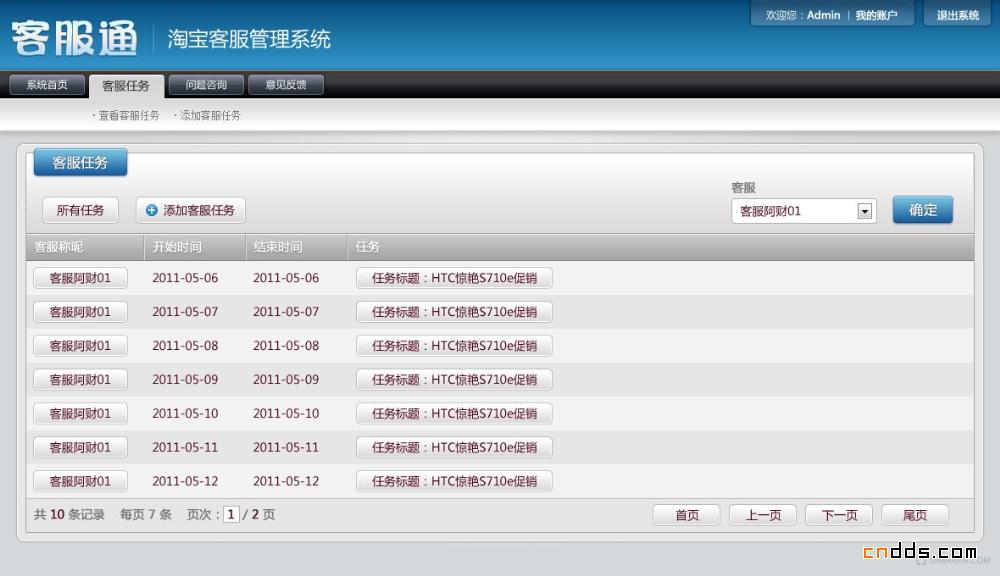Open the task title in the 2011-05-06 row
Viewport: 1000px width, 576px height.
click(454, 278)
